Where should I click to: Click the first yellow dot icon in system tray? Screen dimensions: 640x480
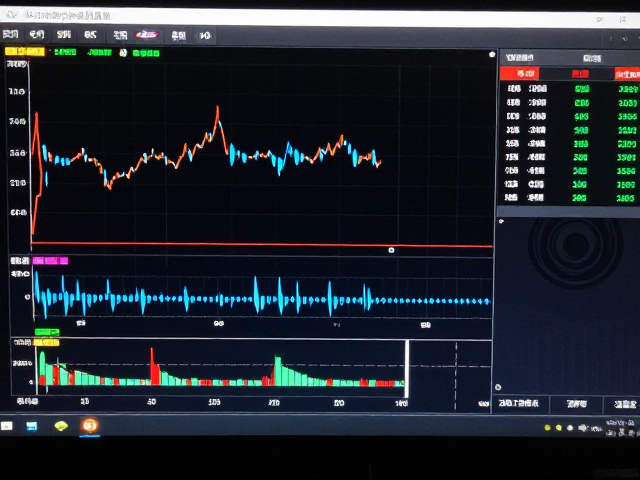pyautogui.click(x=547, y=428)
